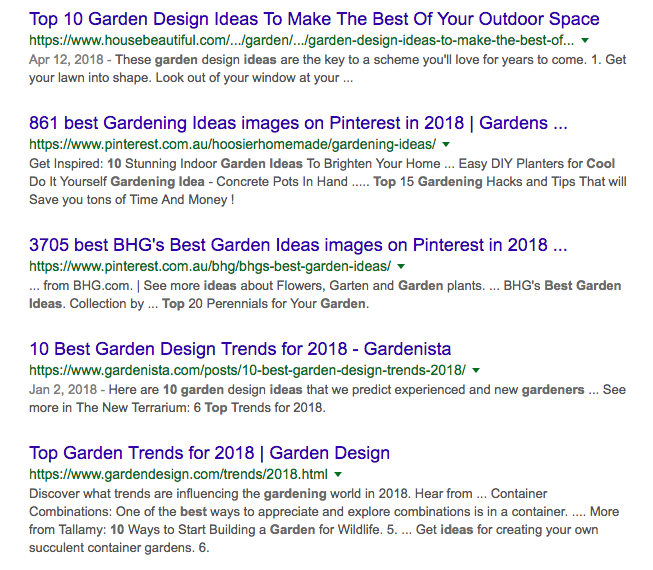653x570 pixels.
Task: Open the 3705 best BHG's Garden Ideas result
Action: 298,245
